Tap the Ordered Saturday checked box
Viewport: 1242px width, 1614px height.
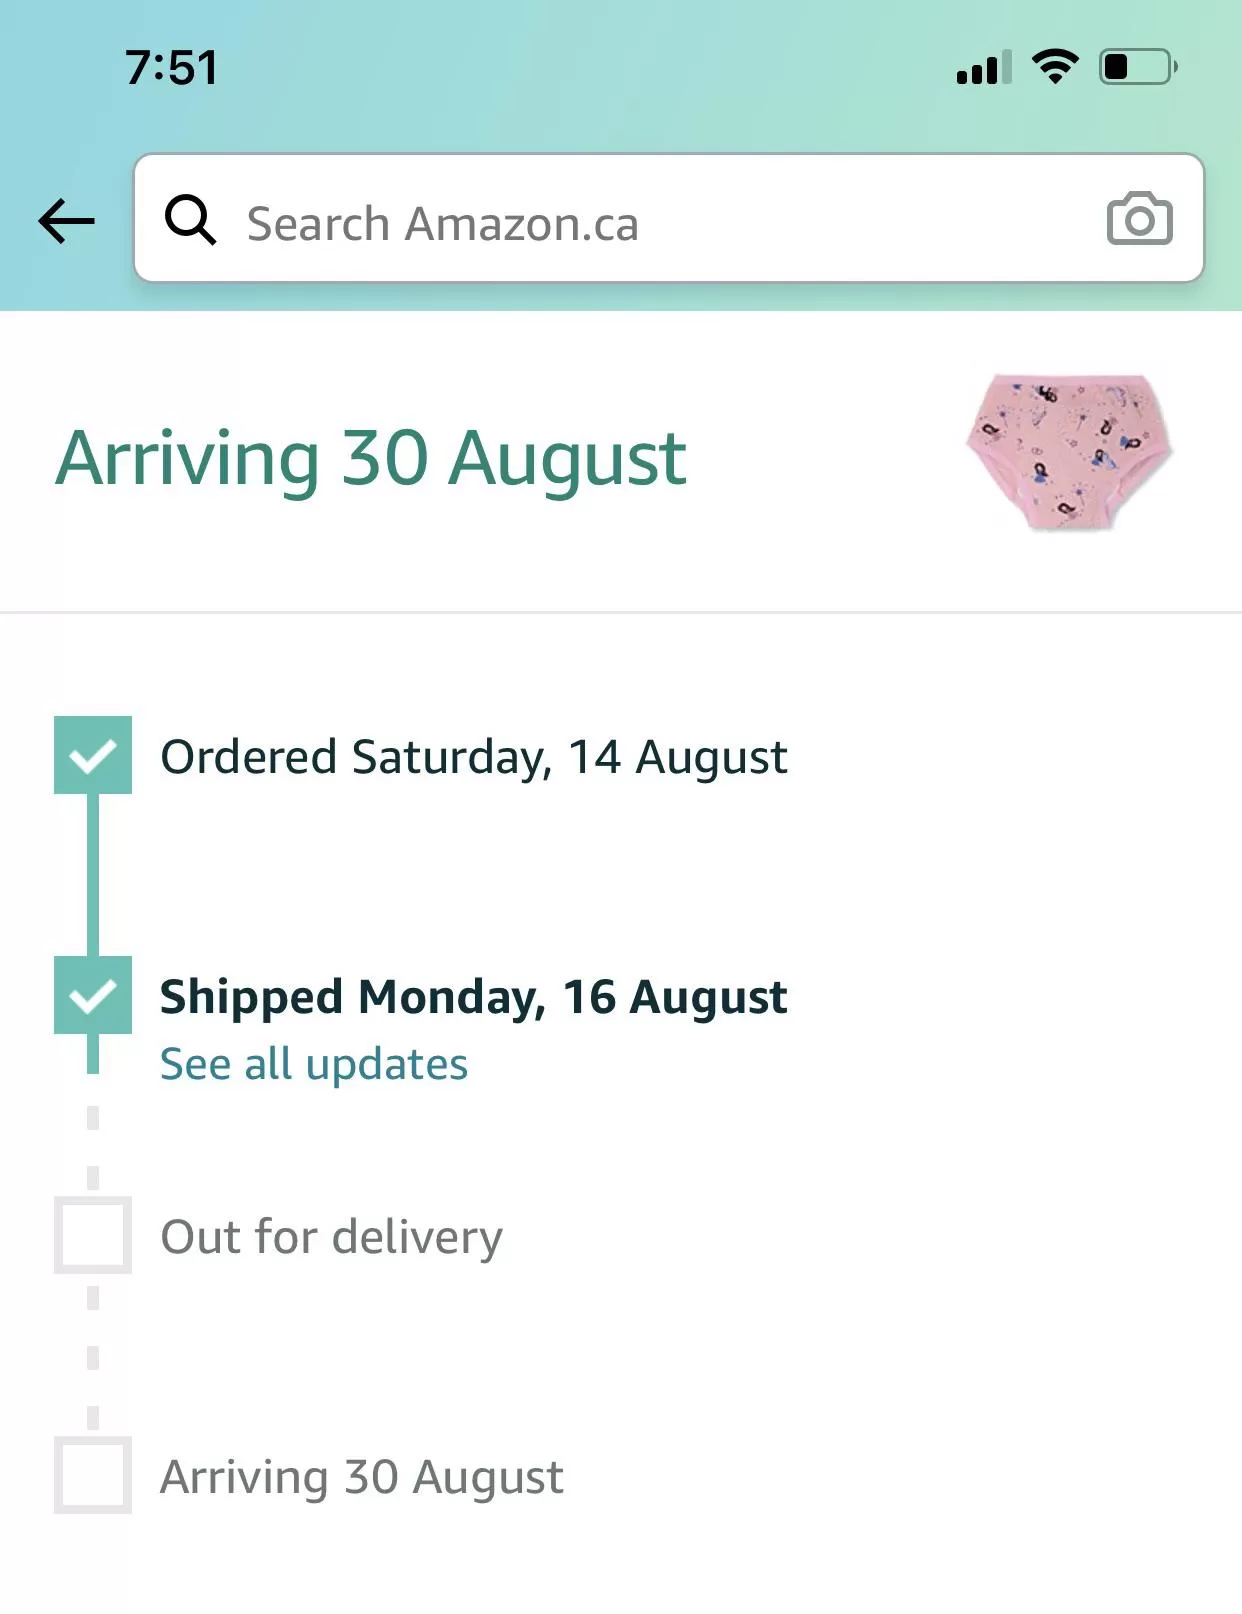pyautogui.click(x=93, y=755)
